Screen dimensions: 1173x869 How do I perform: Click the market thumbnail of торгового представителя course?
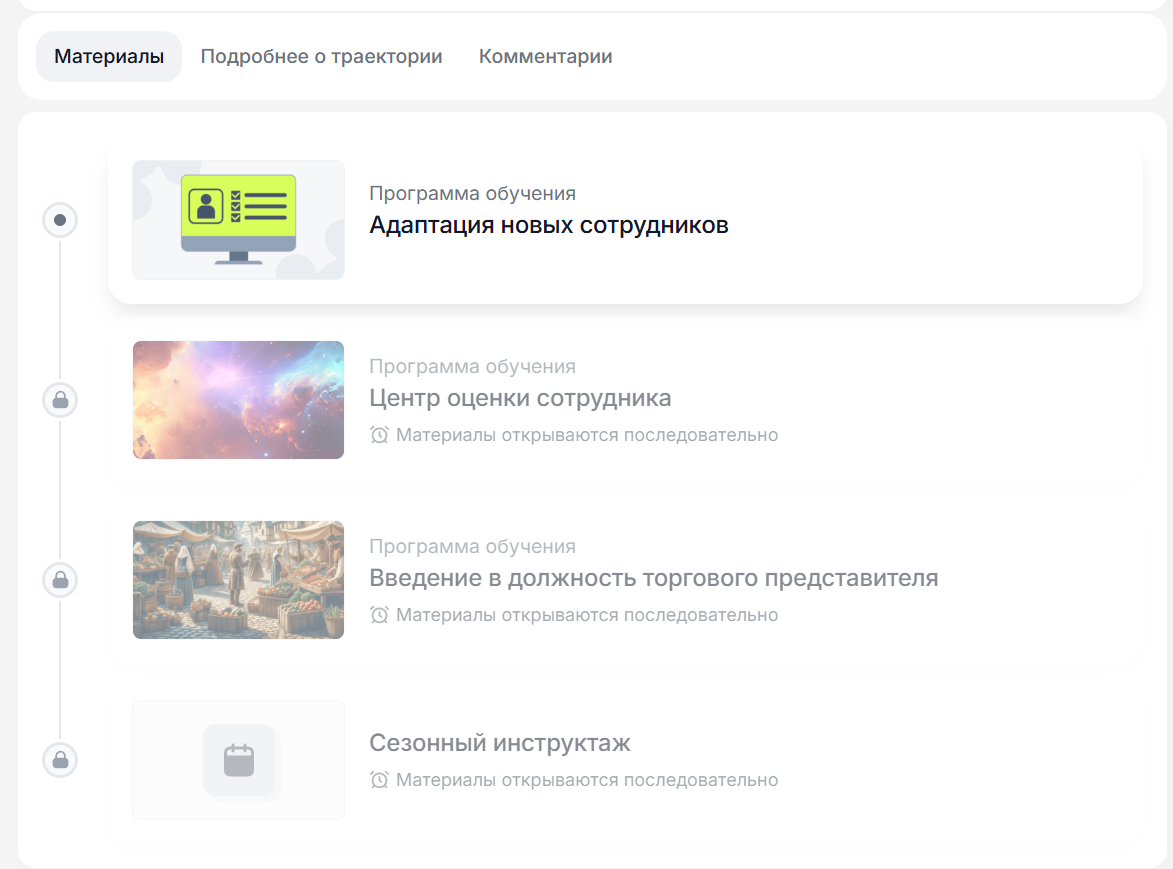[x=239, y=580]
